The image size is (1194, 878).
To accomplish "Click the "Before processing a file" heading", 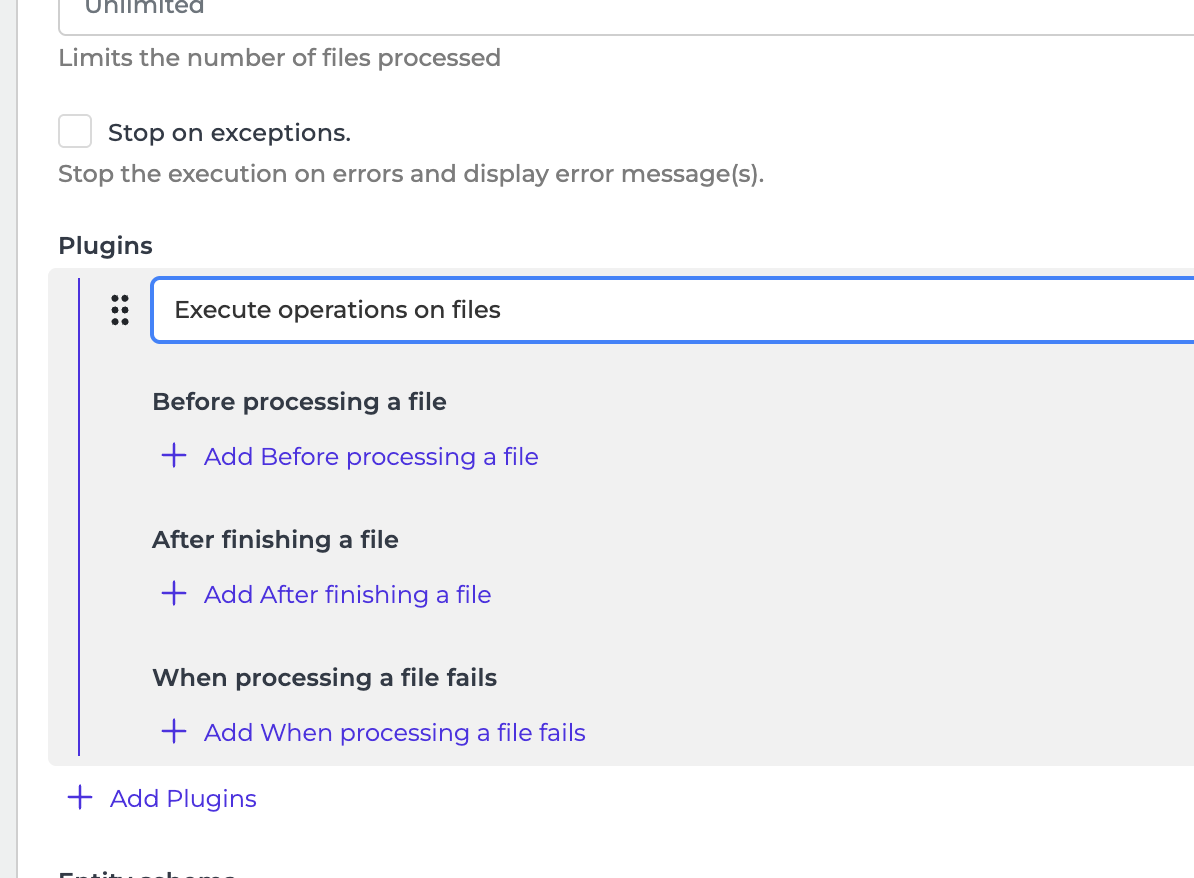I will click(299, 402).
